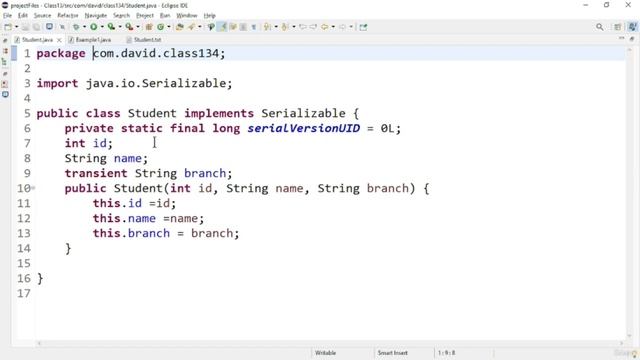Click the 'serialVersionUID' field name
Image resolution: width=640 pixels, height=360 pixels.
tap(304, 128)
